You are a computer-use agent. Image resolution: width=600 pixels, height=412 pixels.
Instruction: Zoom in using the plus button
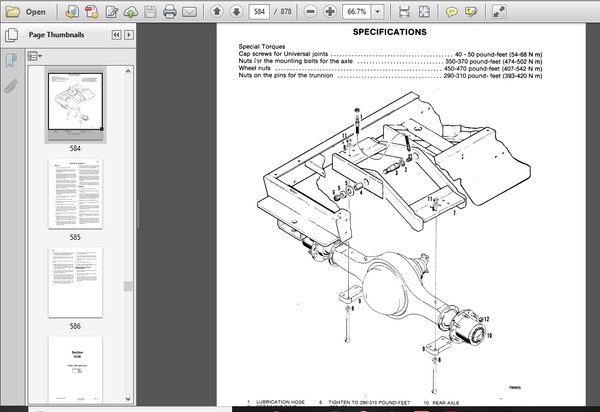tap(329, 12)
